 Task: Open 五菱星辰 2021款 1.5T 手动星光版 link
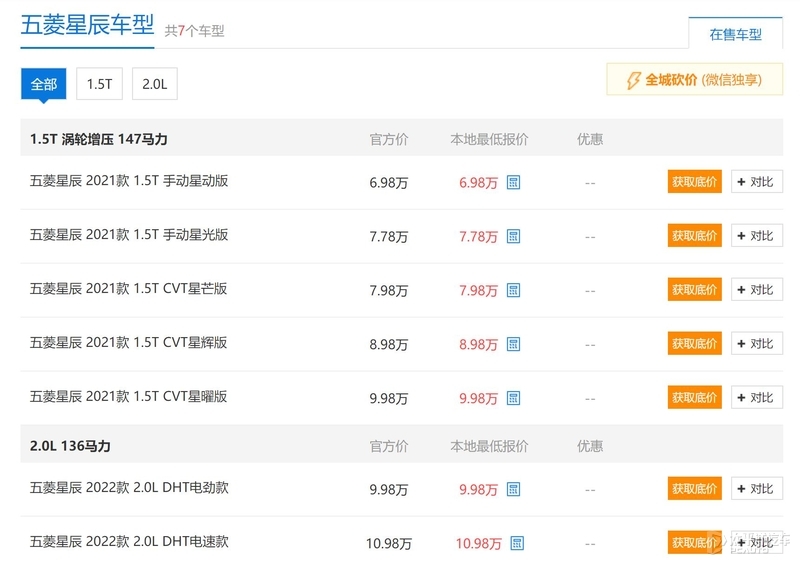[x=129, y=235]
